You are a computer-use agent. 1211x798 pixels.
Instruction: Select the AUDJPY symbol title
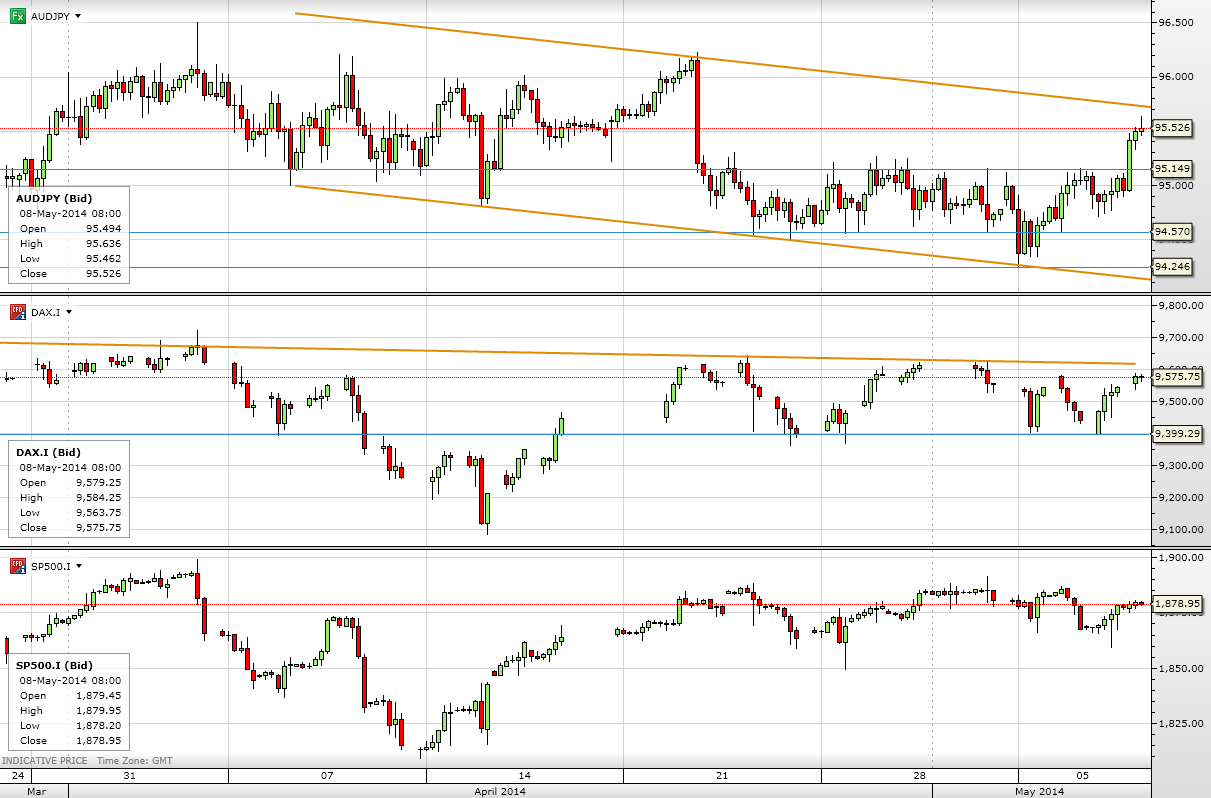pyautogui.click(x=50, y=17)
